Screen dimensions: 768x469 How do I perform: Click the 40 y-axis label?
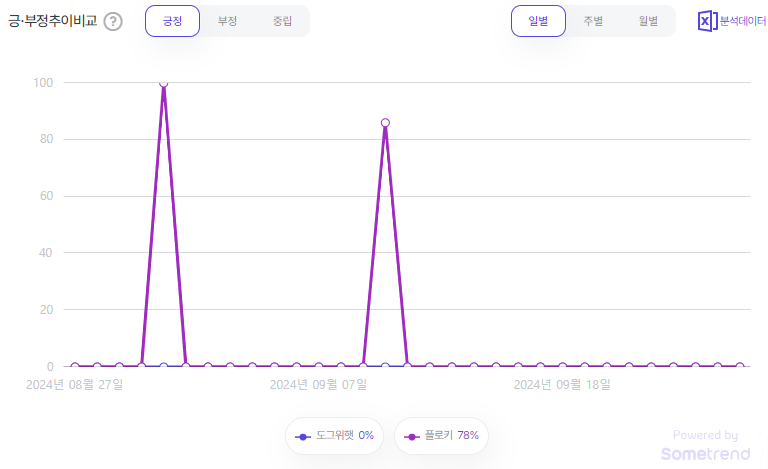(47, 253)
